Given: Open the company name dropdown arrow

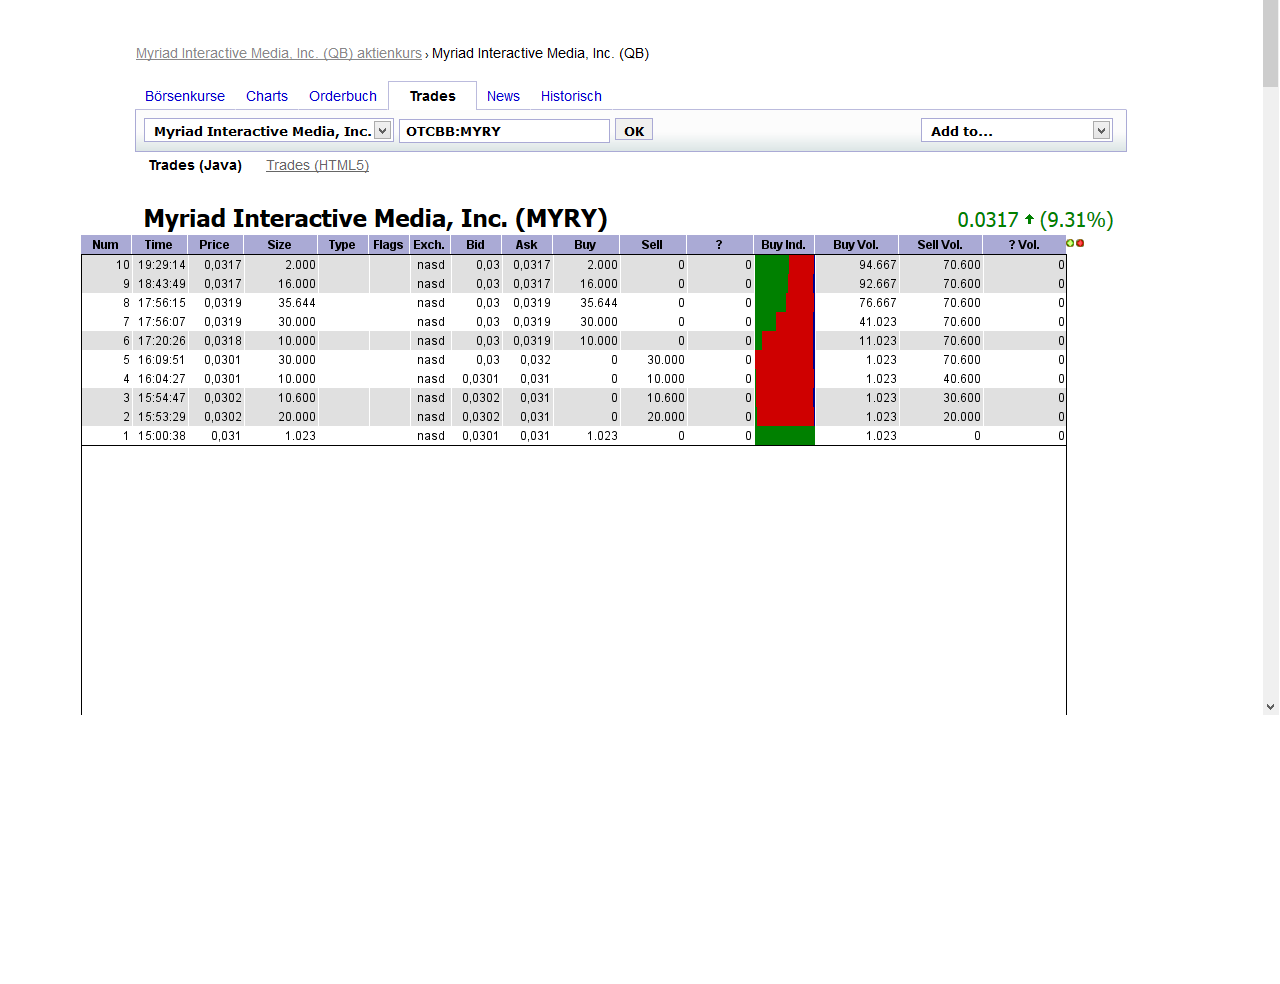Looking at the screenshot, I should pos(382,131).
